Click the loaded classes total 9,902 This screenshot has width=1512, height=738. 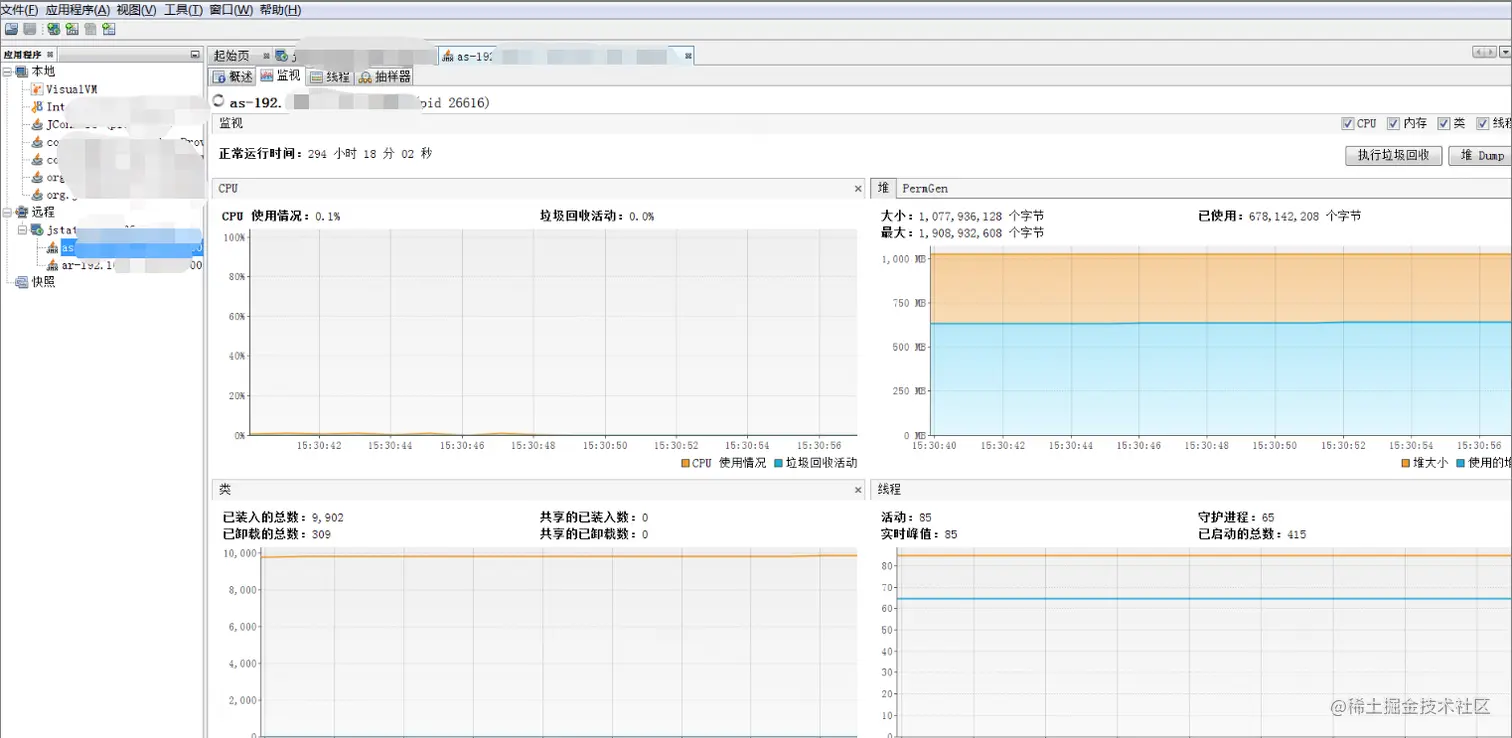click(328, 517)
